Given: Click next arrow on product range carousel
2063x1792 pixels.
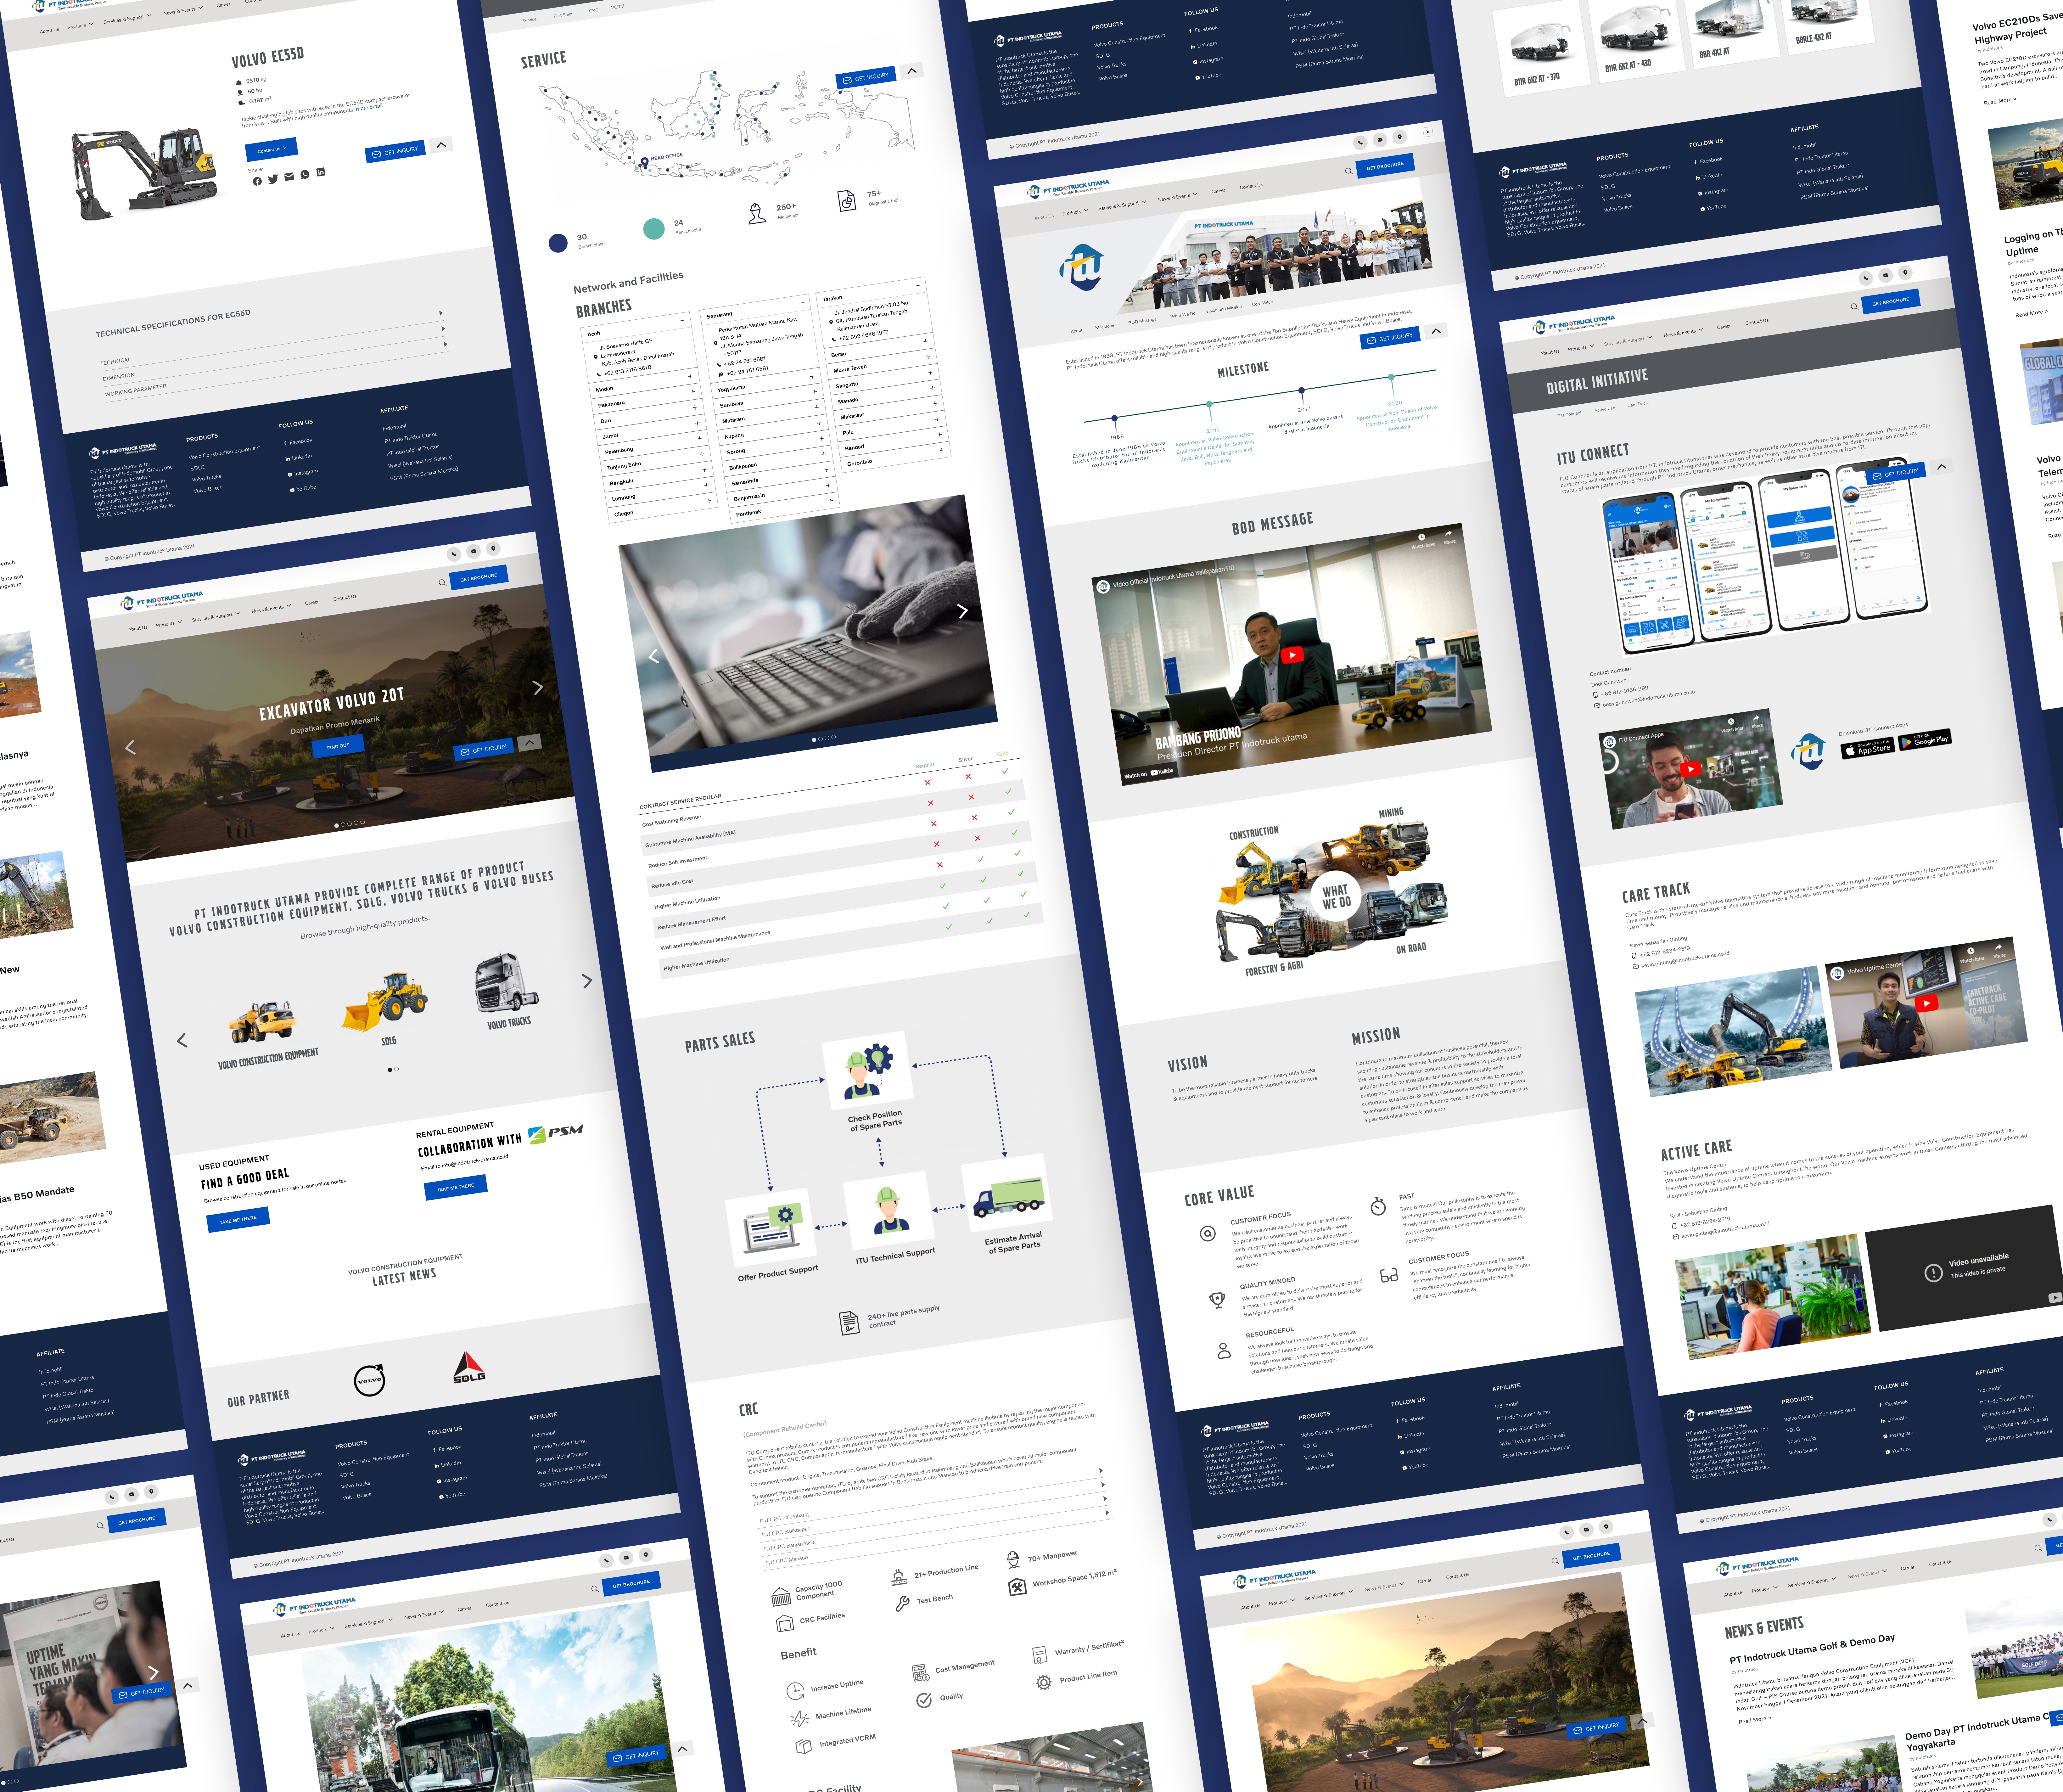Looking at the screenshot, I should coord(587,981).
